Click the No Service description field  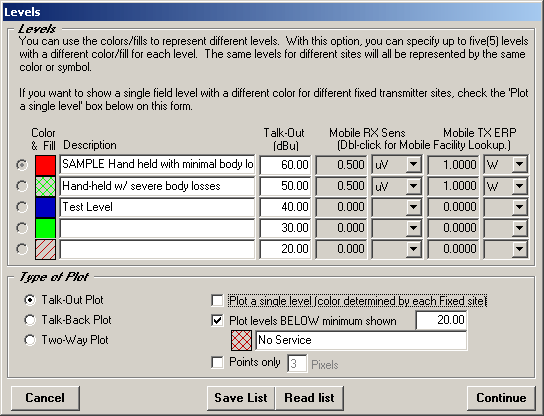click(361, 340)
